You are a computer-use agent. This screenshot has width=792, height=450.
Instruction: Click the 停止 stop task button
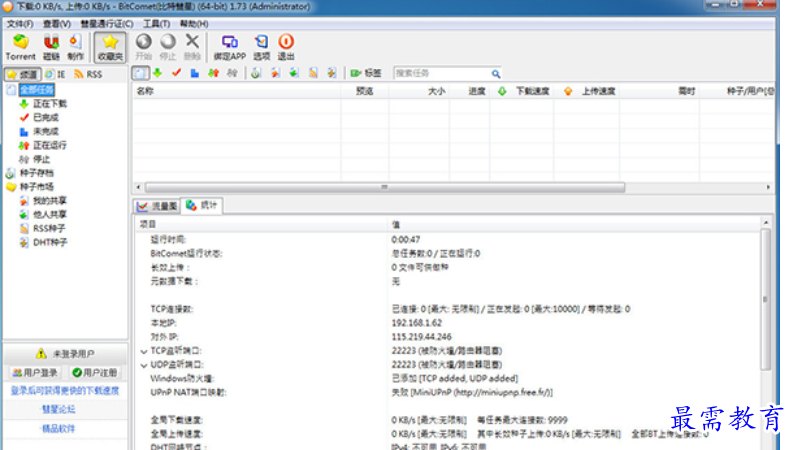168,47
